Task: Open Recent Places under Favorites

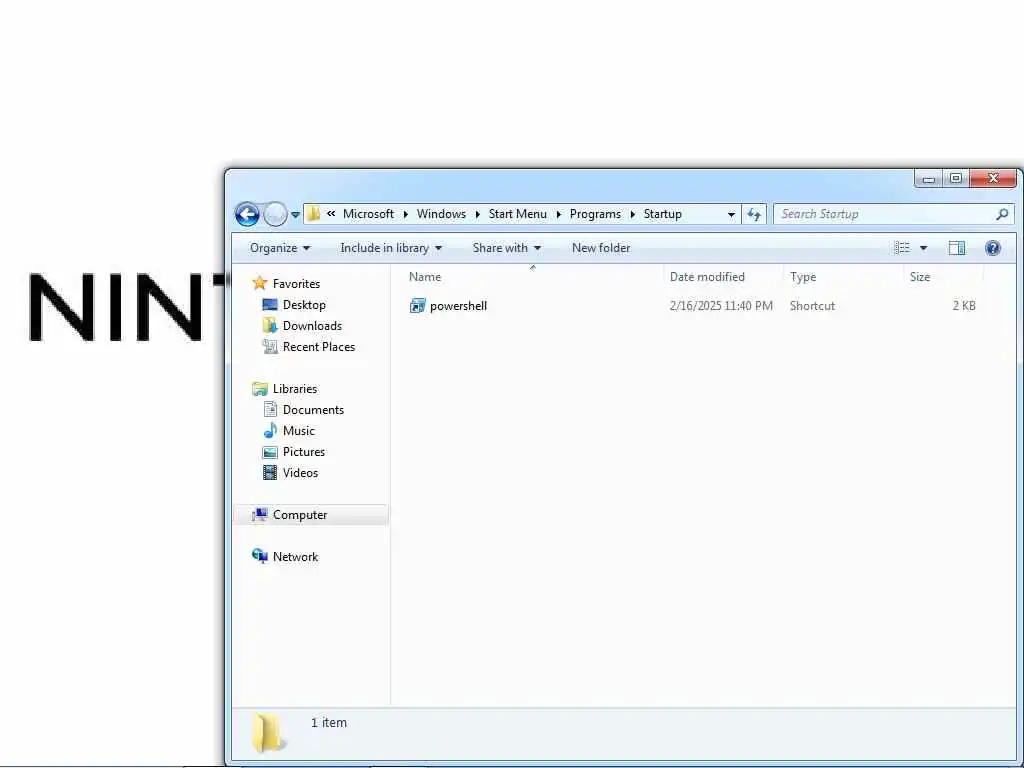Action: pyautogui.click(x=319, y=347)
